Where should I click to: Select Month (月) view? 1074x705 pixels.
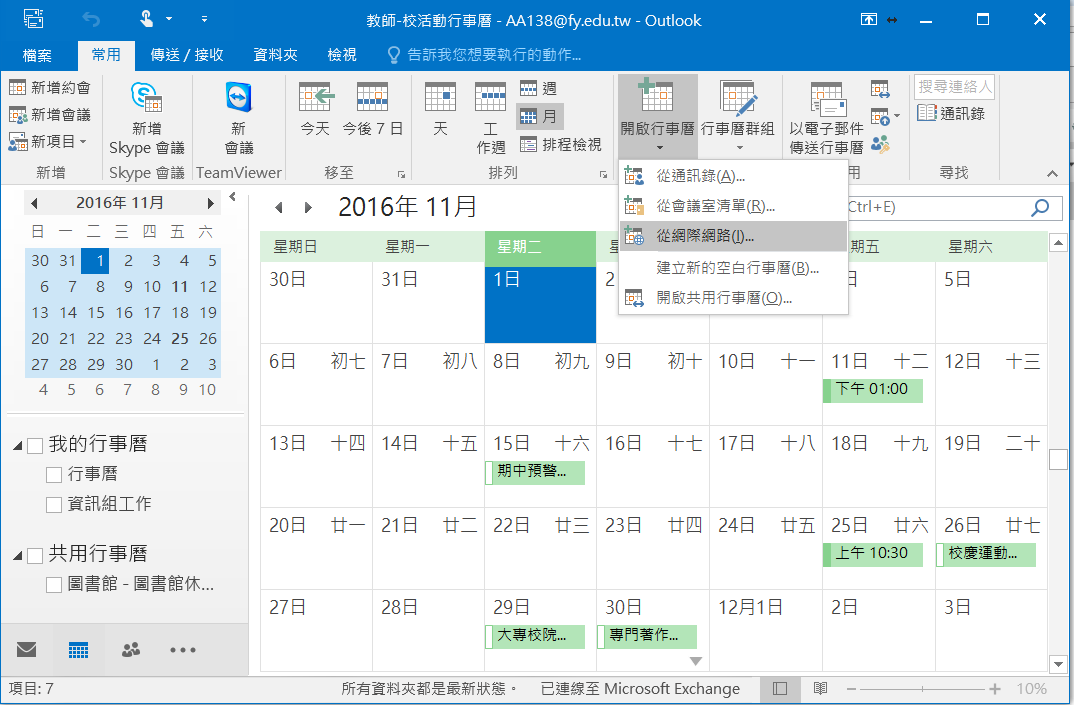coord(540,116)
